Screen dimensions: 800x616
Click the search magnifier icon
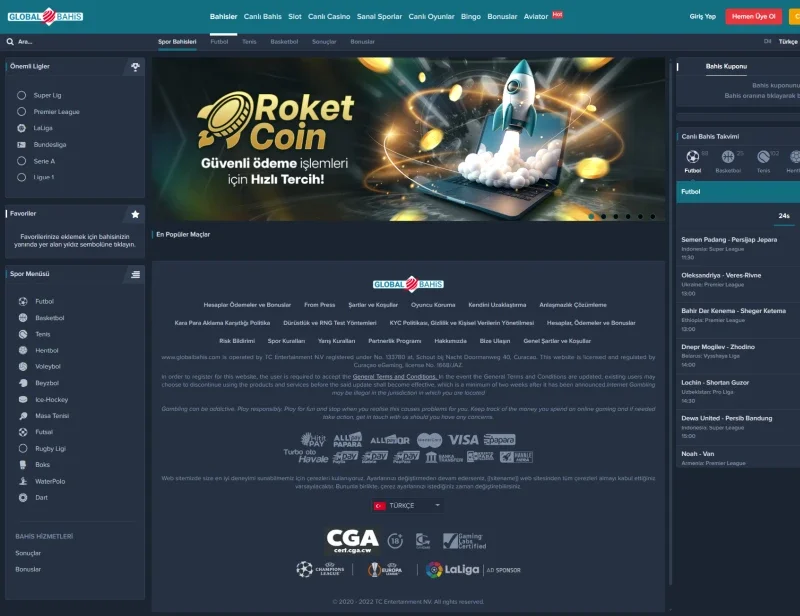10,42
